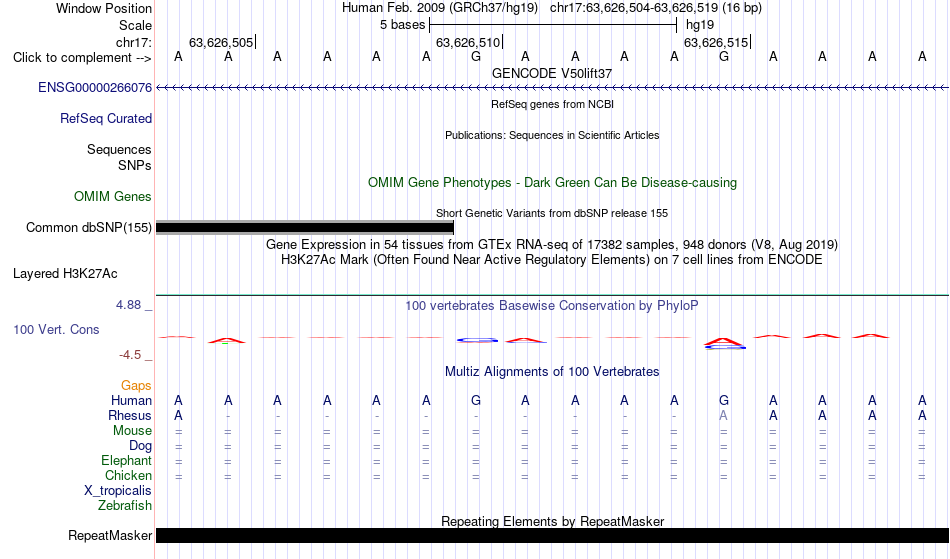Click the Gaps row label
Screen dimensions: 950x559
[136, 386]
